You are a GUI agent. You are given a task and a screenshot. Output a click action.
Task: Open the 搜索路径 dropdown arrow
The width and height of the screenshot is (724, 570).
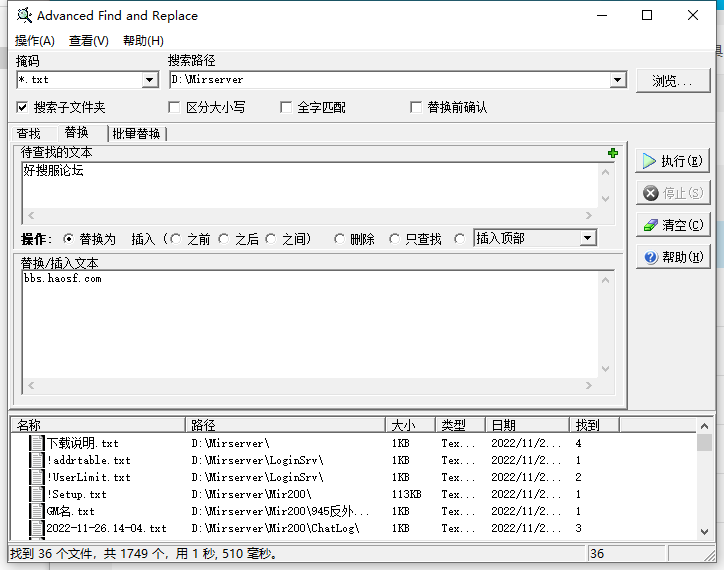point(617,80)
